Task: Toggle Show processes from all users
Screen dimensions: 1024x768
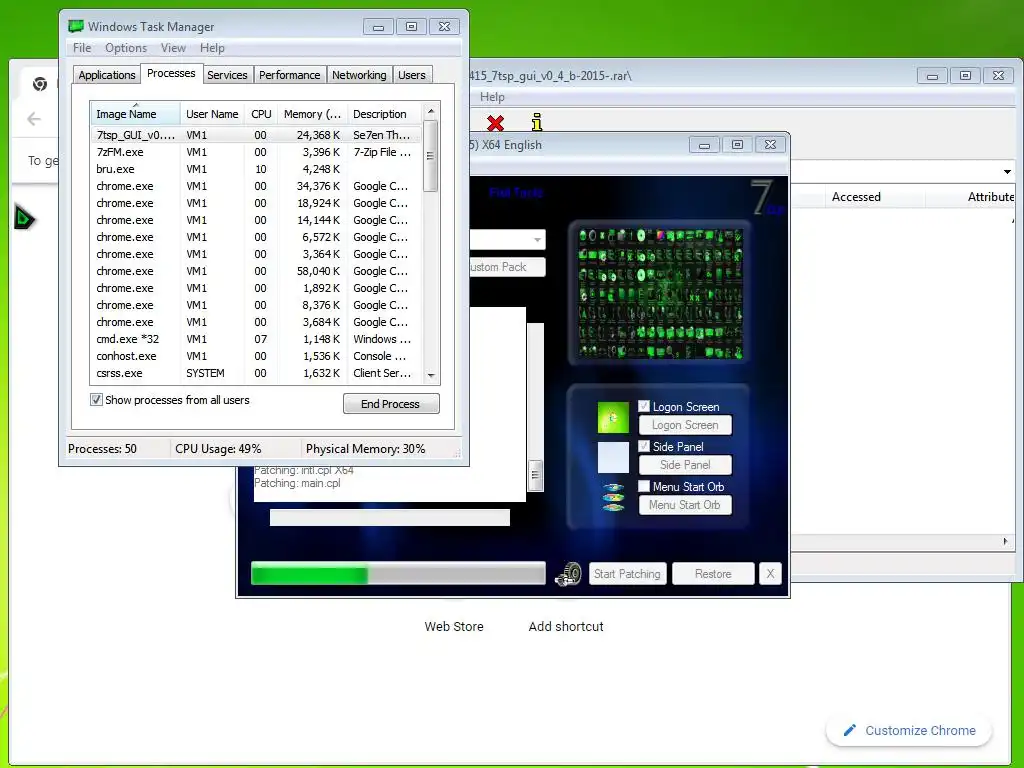Action: pyautogui.click(x=96, y=400)
